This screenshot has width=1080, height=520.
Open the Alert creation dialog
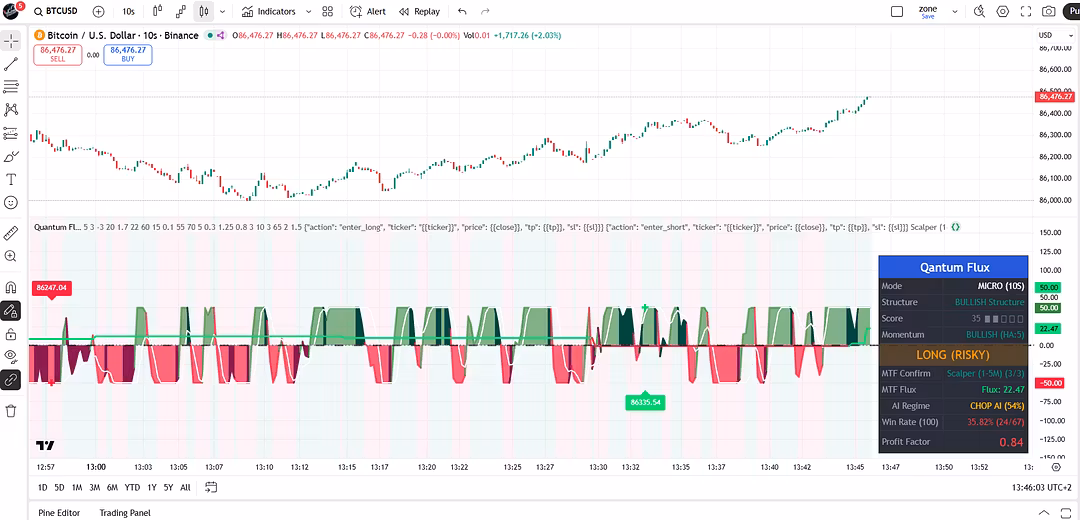click(368, 12)
